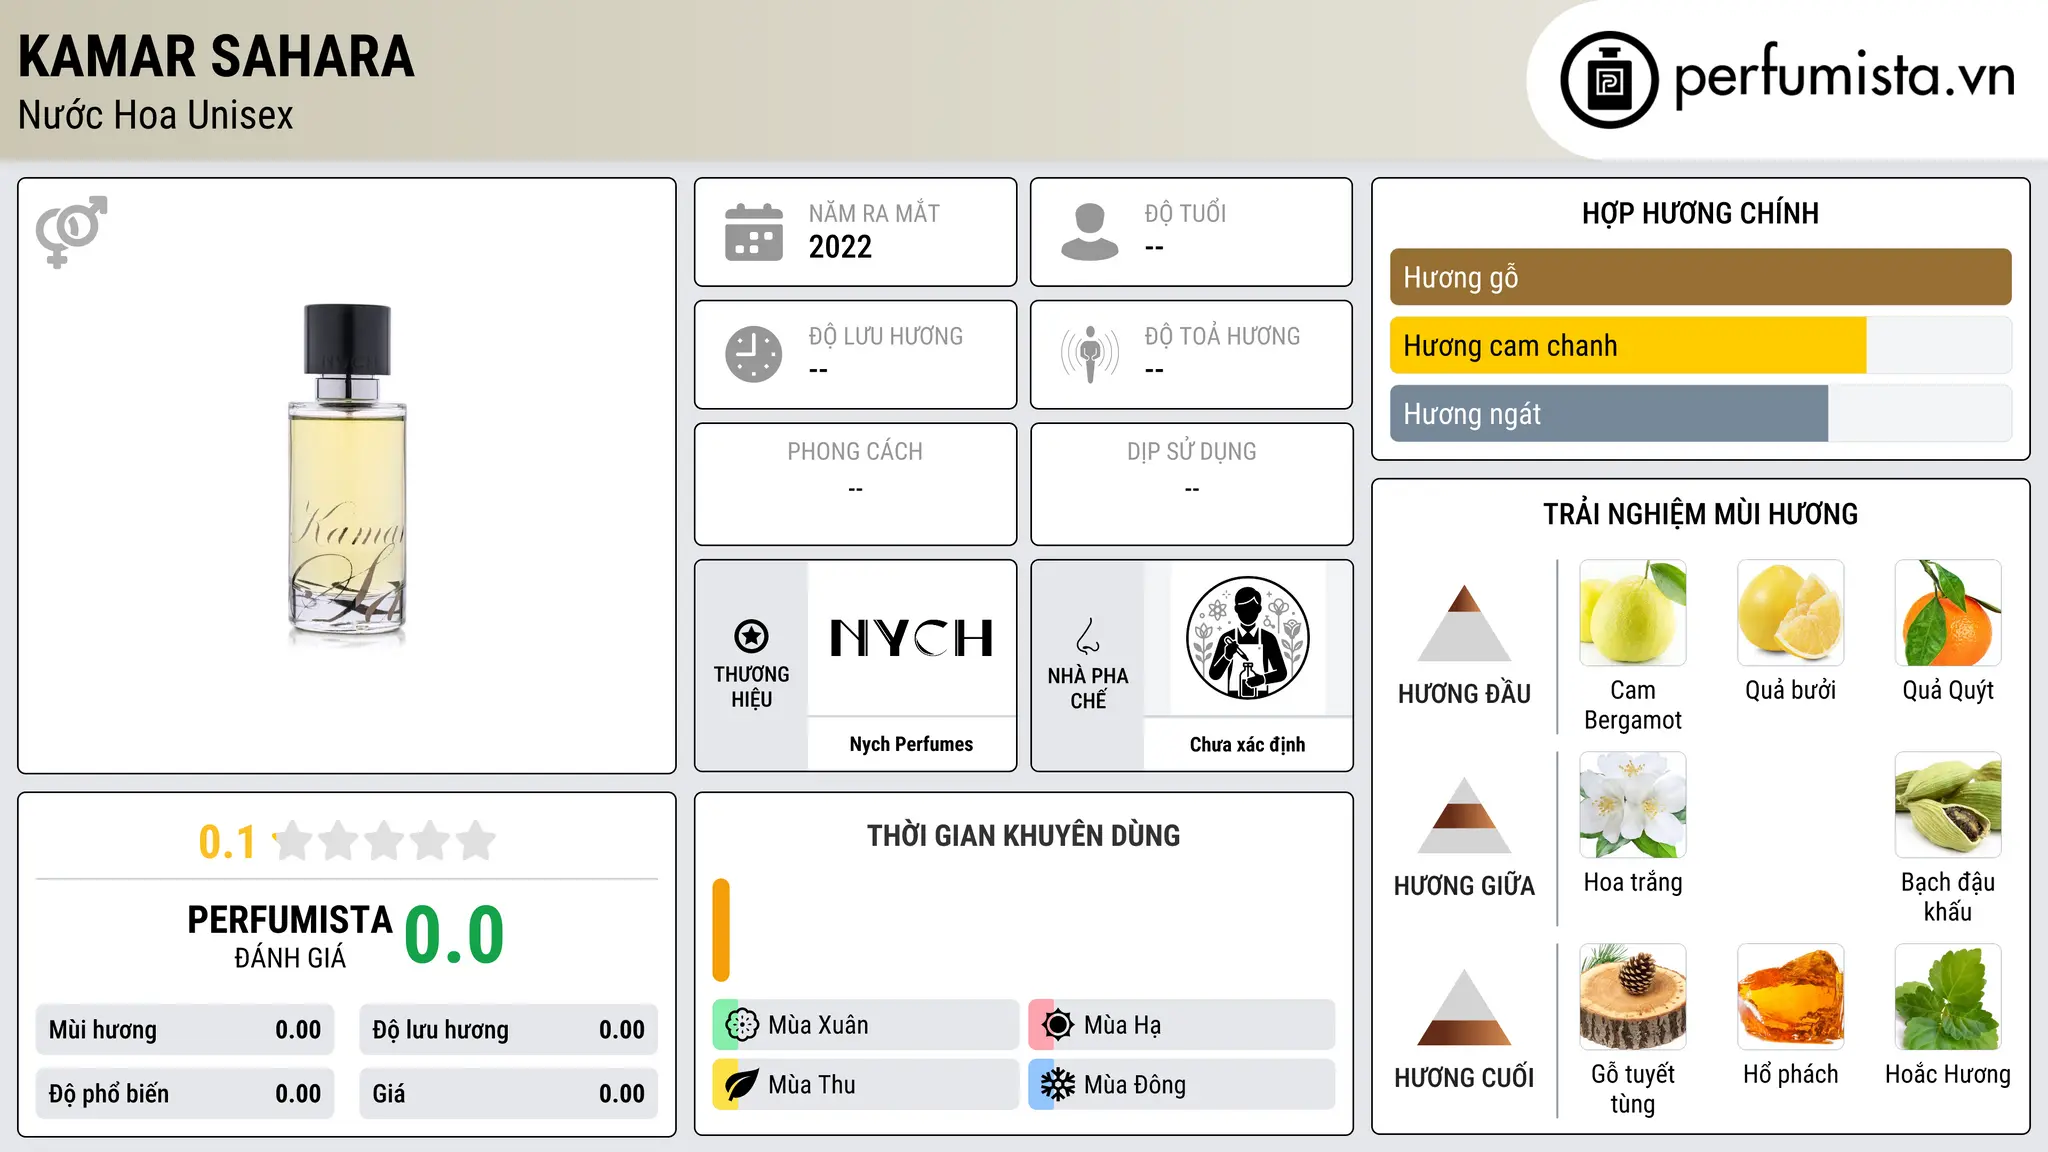Click the Độ lưu hương 0.00 score field
The width and height of the screenshot is (2048, 1152).
[x=508, y=1030]
